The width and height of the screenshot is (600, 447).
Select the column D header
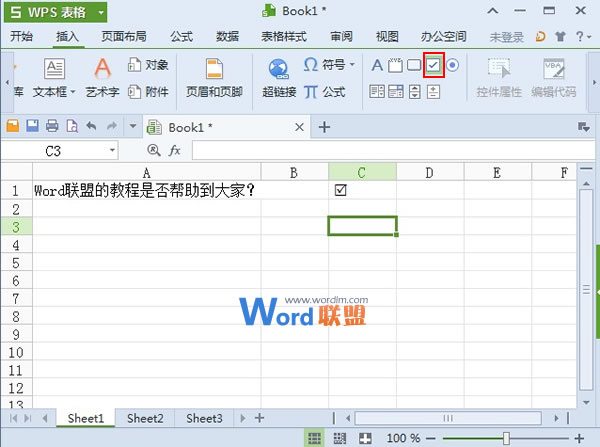430,171
